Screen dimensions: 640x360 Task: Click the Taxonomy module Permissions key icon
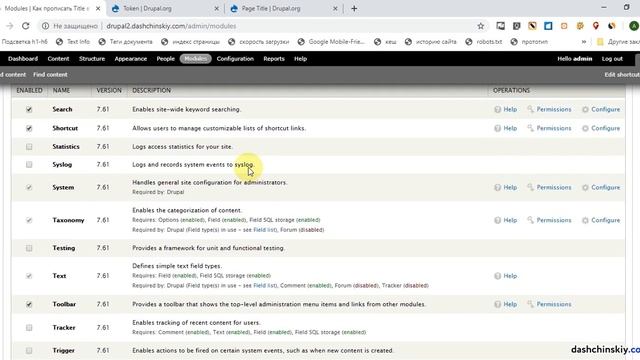pyautogui.click(x=530, y=220)
